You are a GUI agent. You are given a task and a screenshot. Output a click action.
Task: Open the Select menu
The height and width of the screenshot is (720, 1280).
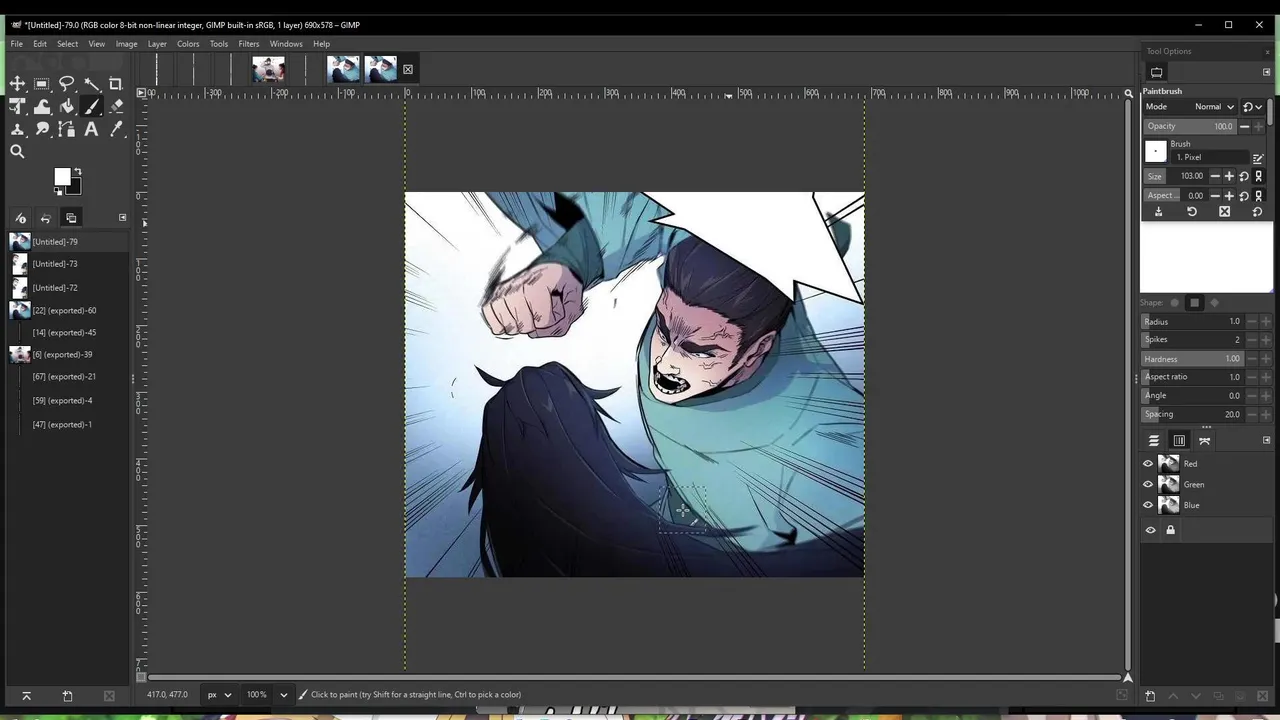pos(67,44)
